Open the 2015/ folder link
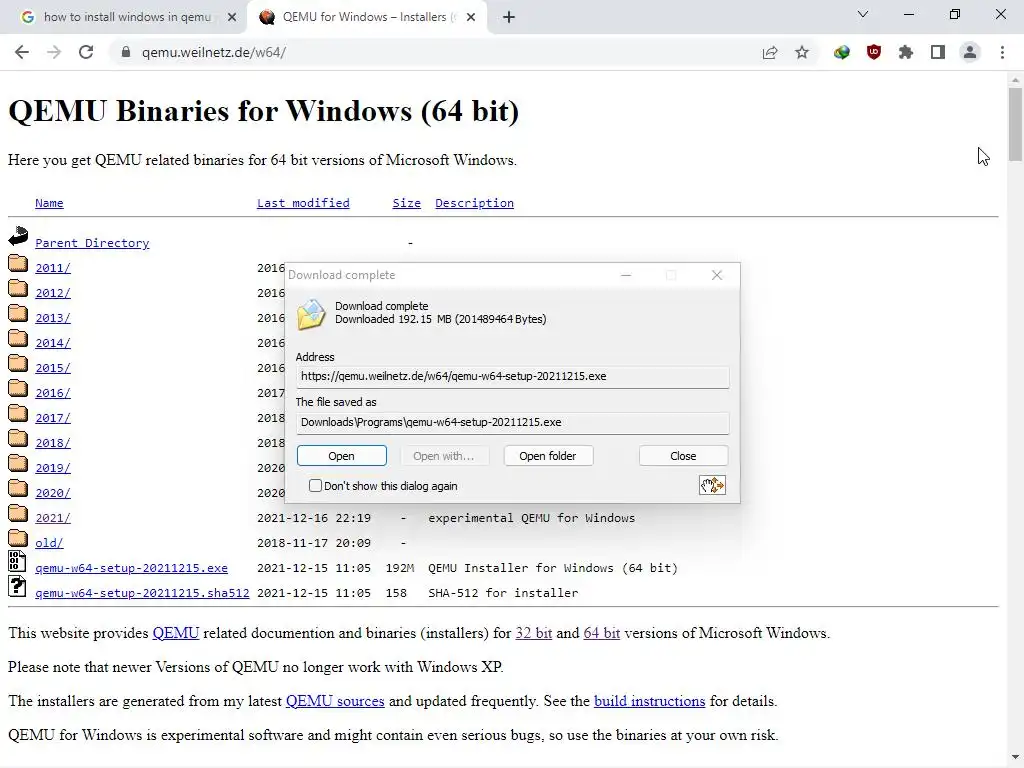The height and width of the screenshot is (768, 1024). tap(53, 368)
